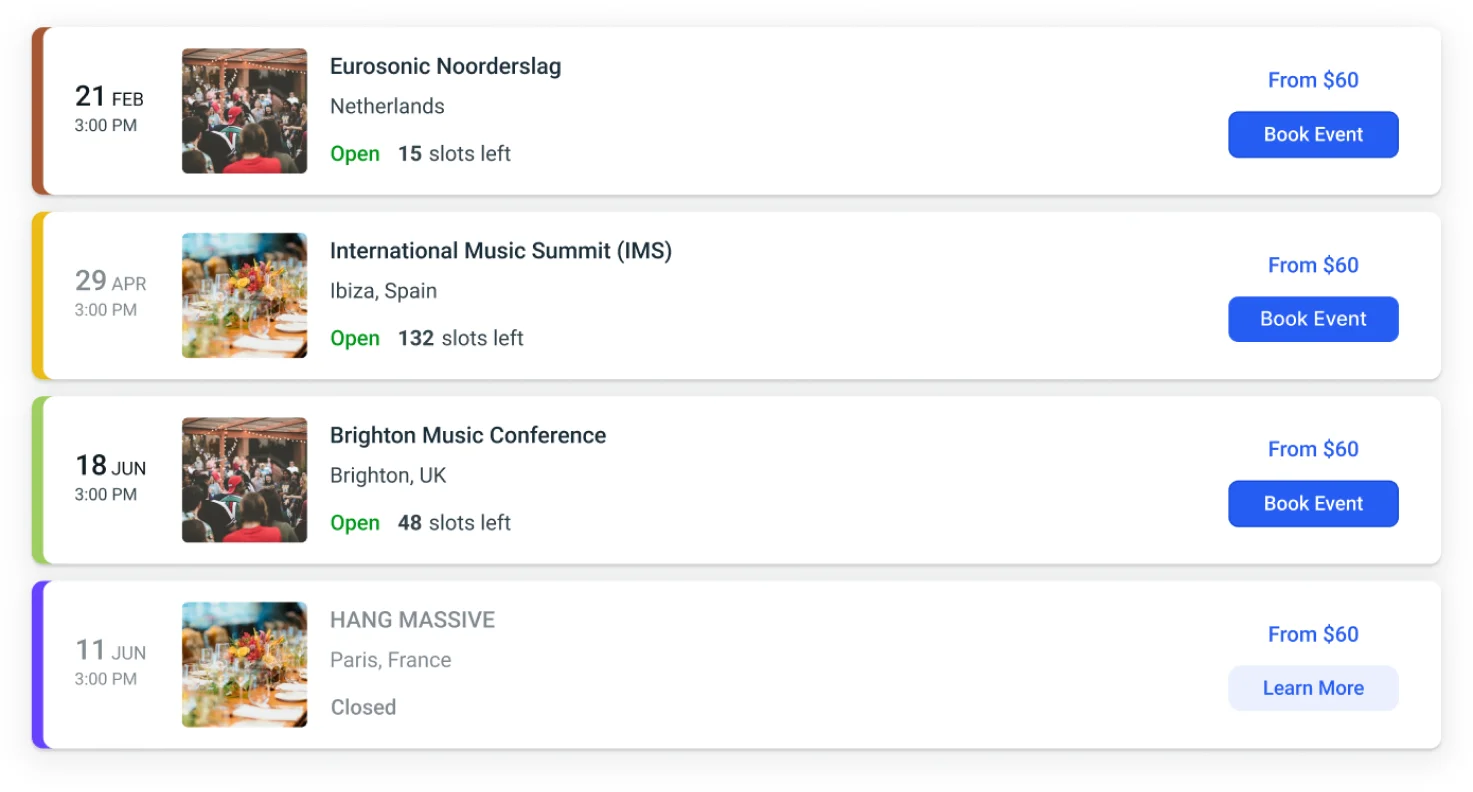Click the Closed status label on HANG MASSIVE
Viewport: 1473px width, 792px height.
[363, 707]
